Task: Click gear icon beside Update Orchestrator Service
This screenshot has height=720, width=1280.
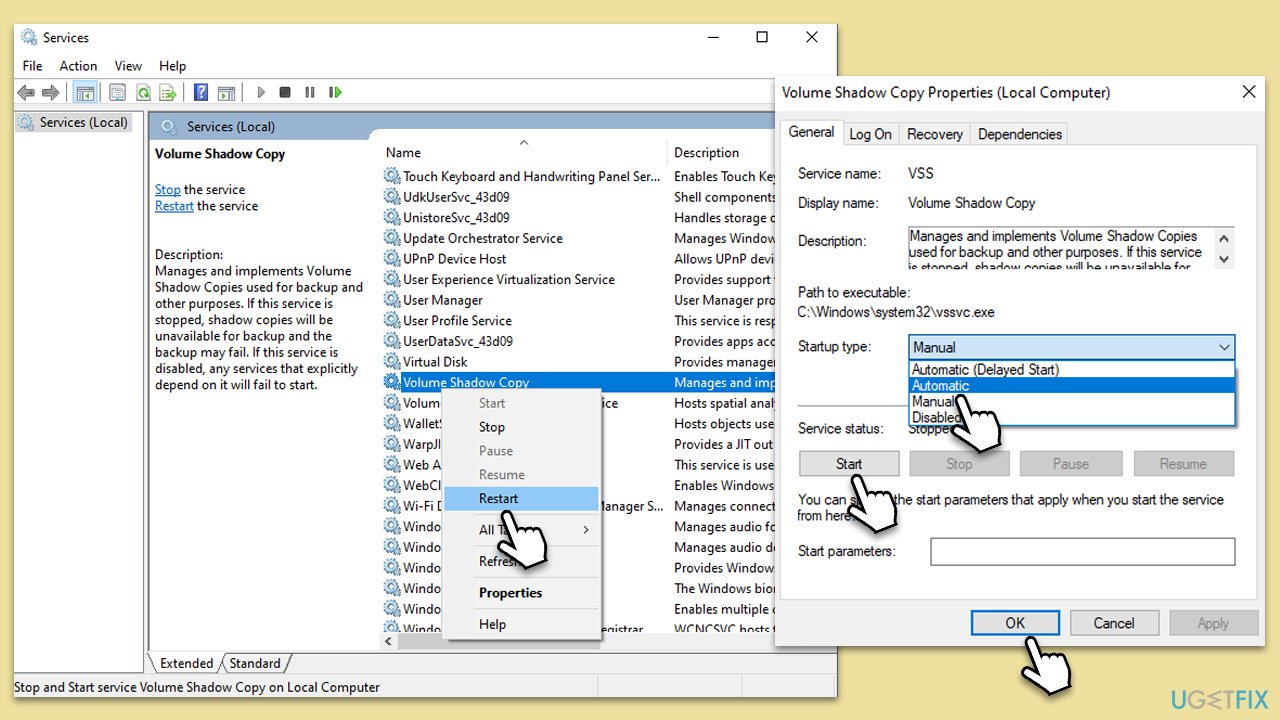Action: coord(392,238)
